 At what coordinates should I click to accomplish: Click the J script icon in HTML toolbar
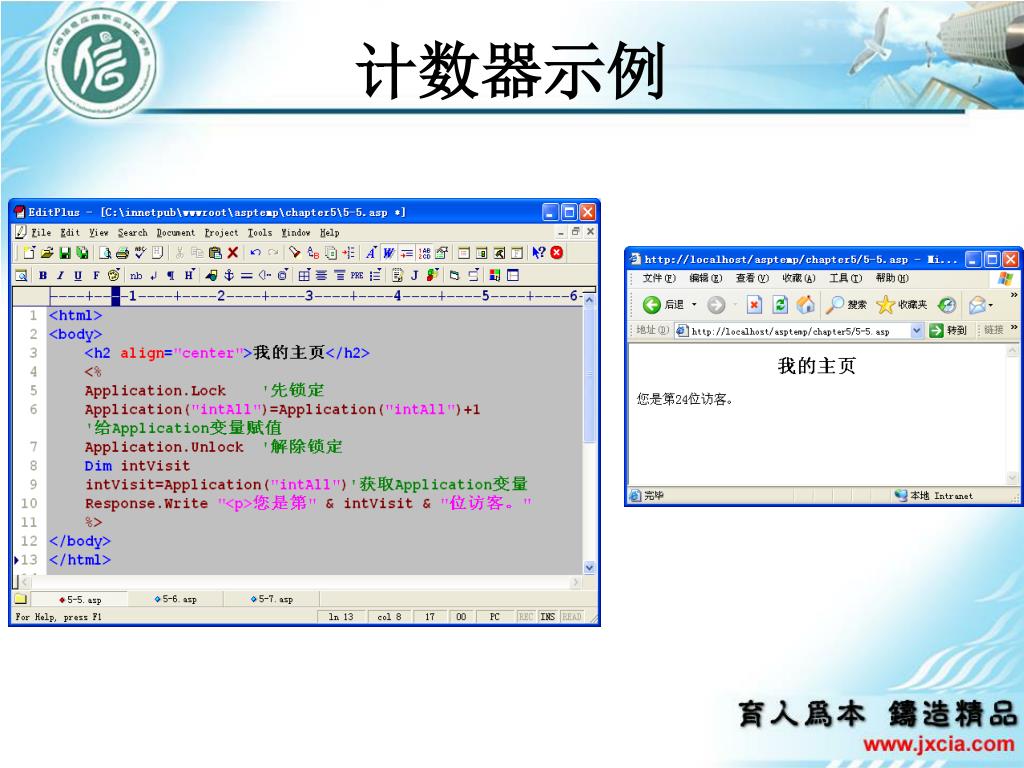pos(415,276)
